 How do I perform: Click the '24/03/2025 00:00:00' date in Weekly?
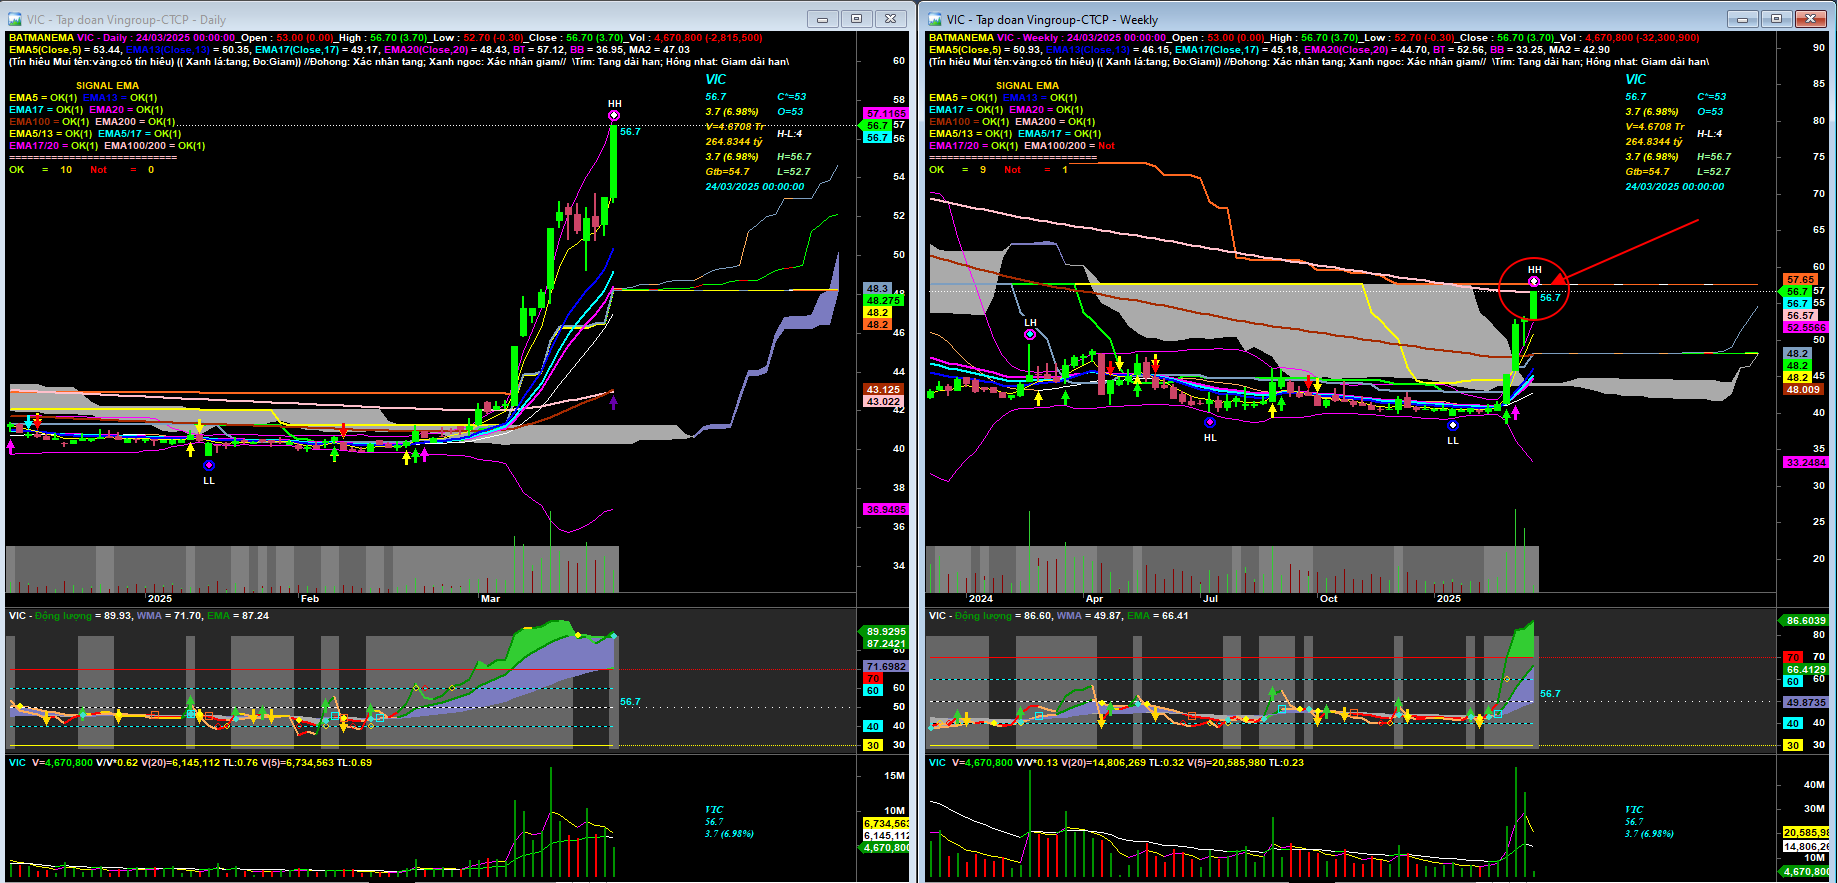[x=1674, y=187]
